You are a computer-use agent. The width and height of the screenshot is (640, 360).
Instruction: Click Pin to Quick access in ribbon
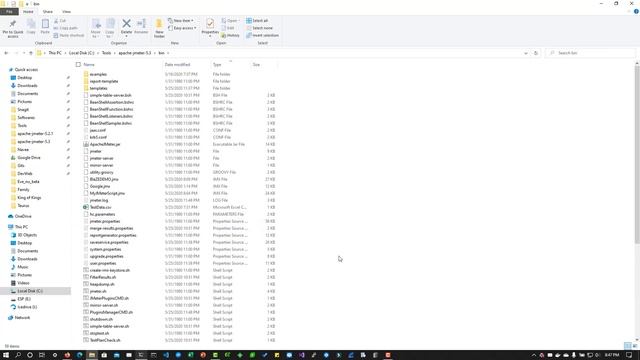pos(13,28)
